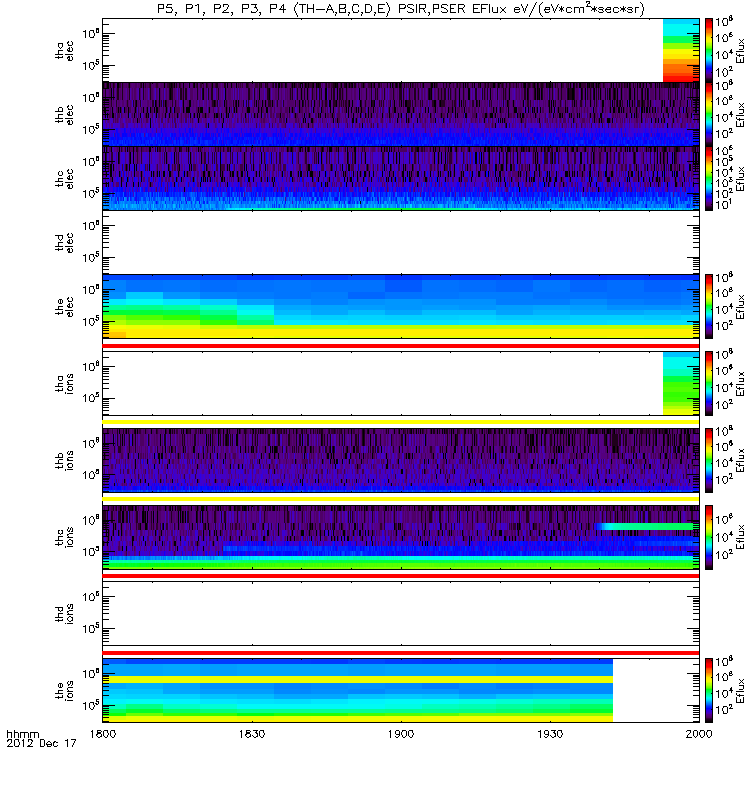Screen dimensions: 750x800
Task: Click the 1800 time tick label
Action: (x=103, y=734)
